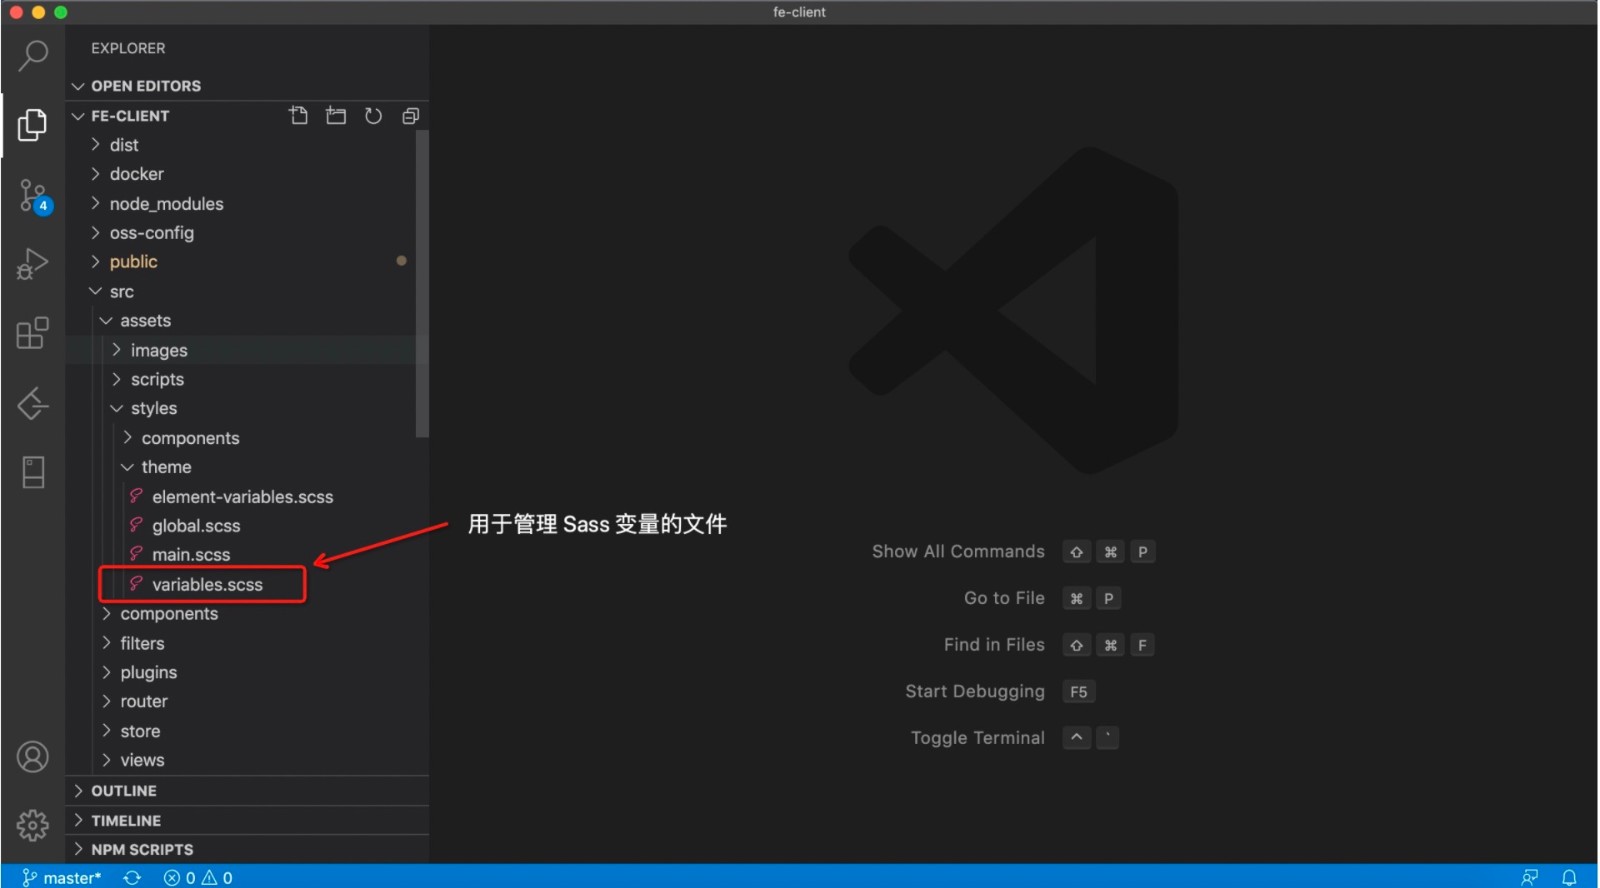Collapse the OPEN EDITORS section
The width and height of the screenshot is (1600, 888).
248,86
